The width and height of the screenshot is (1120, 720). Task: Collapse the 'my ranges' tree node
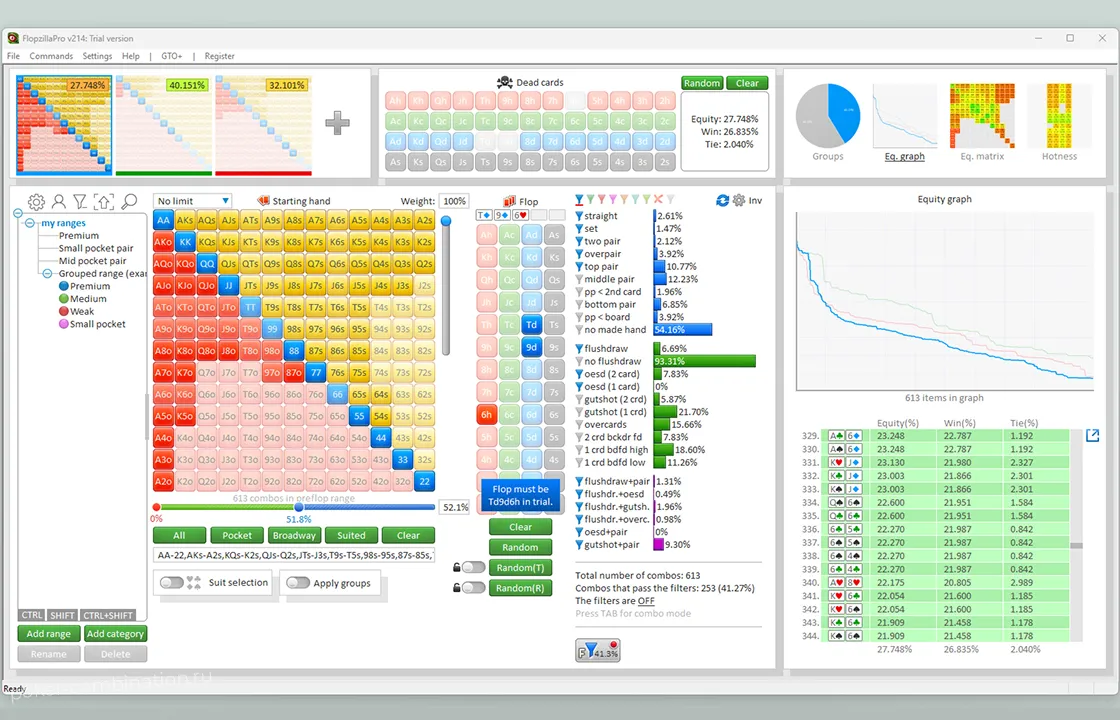pyautogui.click(x=30, y=223)
